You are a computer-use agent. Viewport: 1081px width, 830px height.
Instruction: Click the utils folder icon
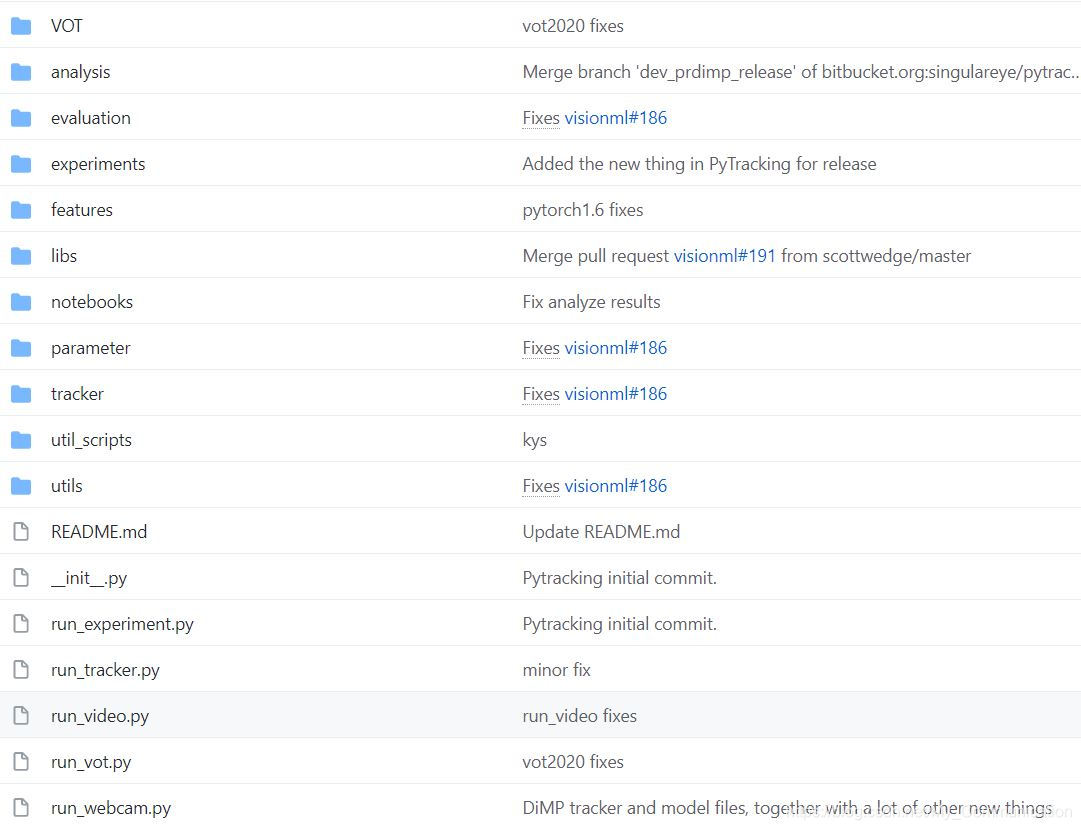(21, 485)
